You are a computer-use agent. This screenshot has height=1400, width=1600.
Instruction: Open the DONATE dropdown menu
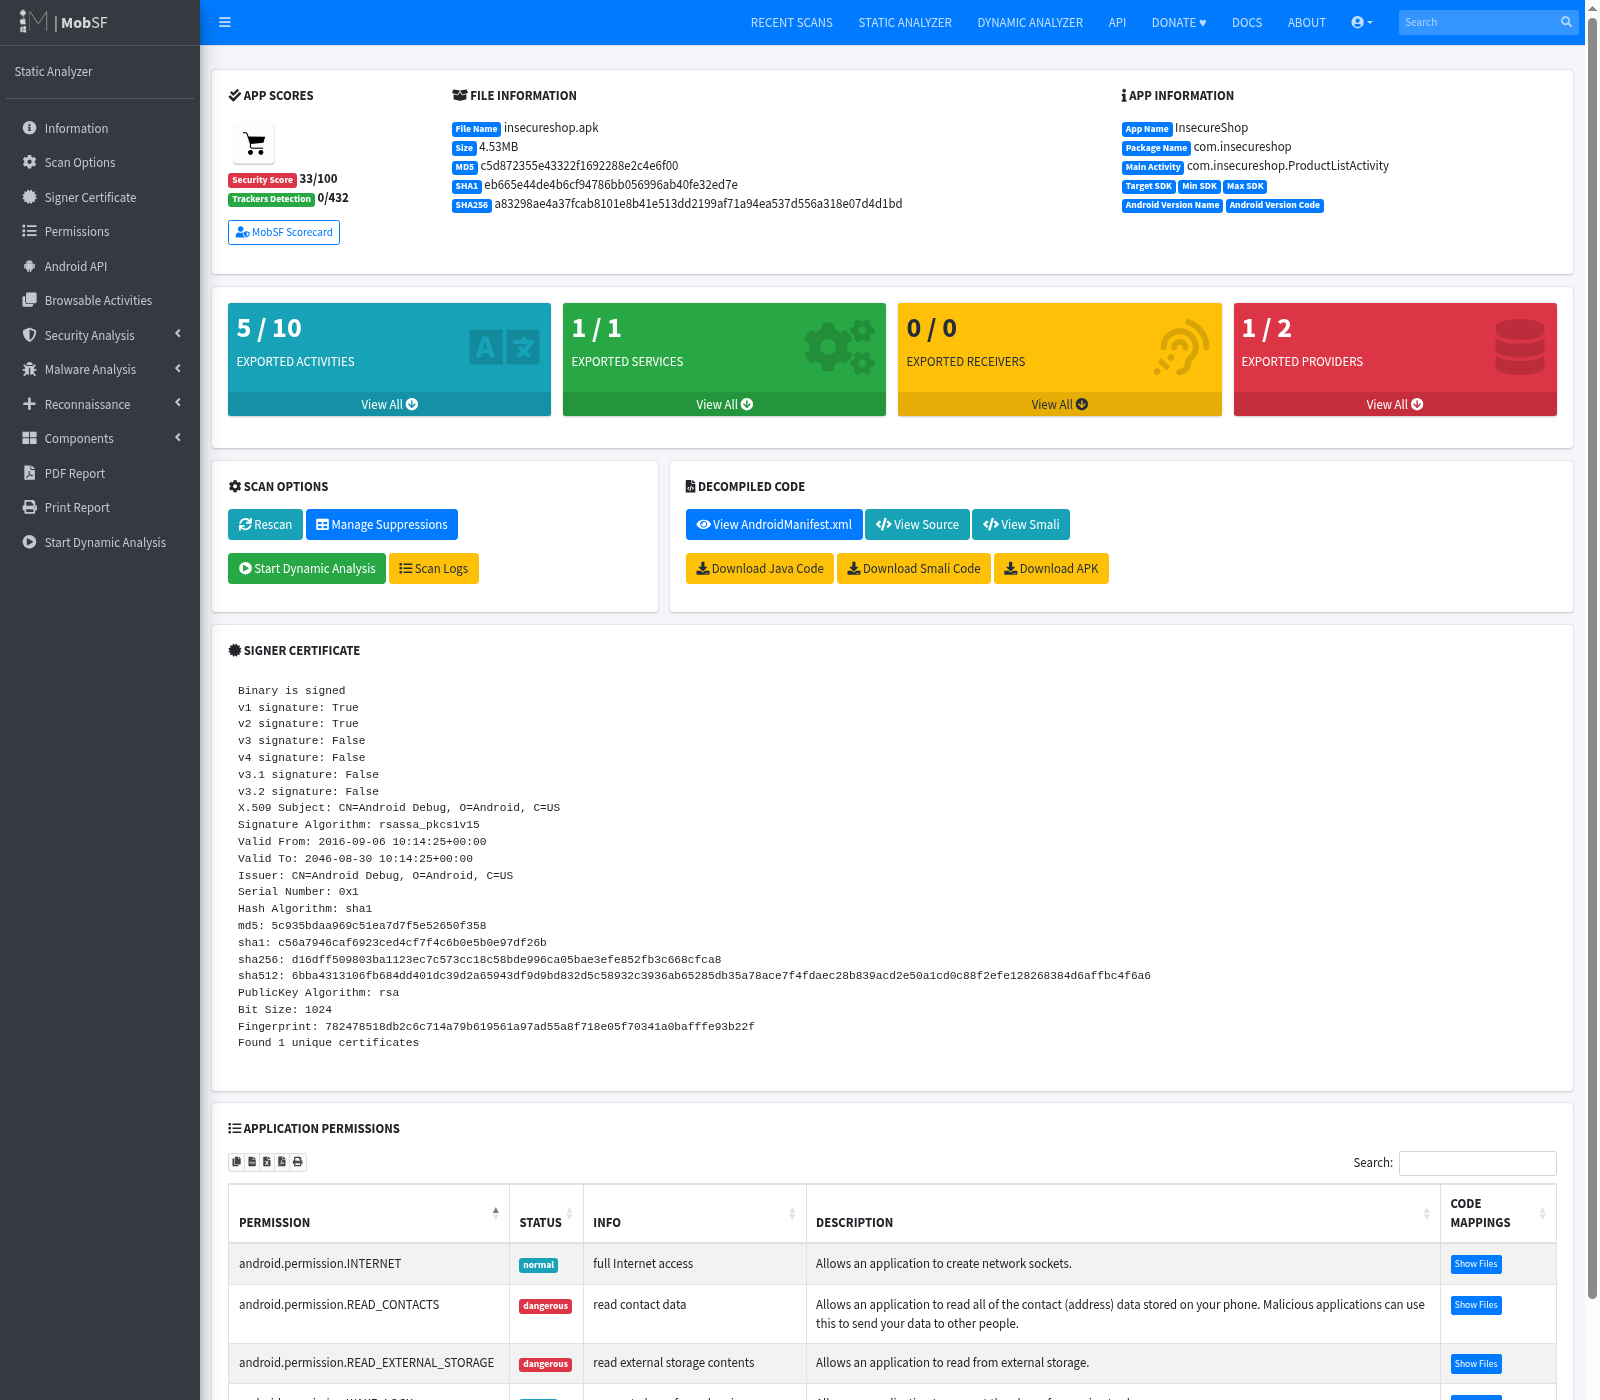(1179, 22)
